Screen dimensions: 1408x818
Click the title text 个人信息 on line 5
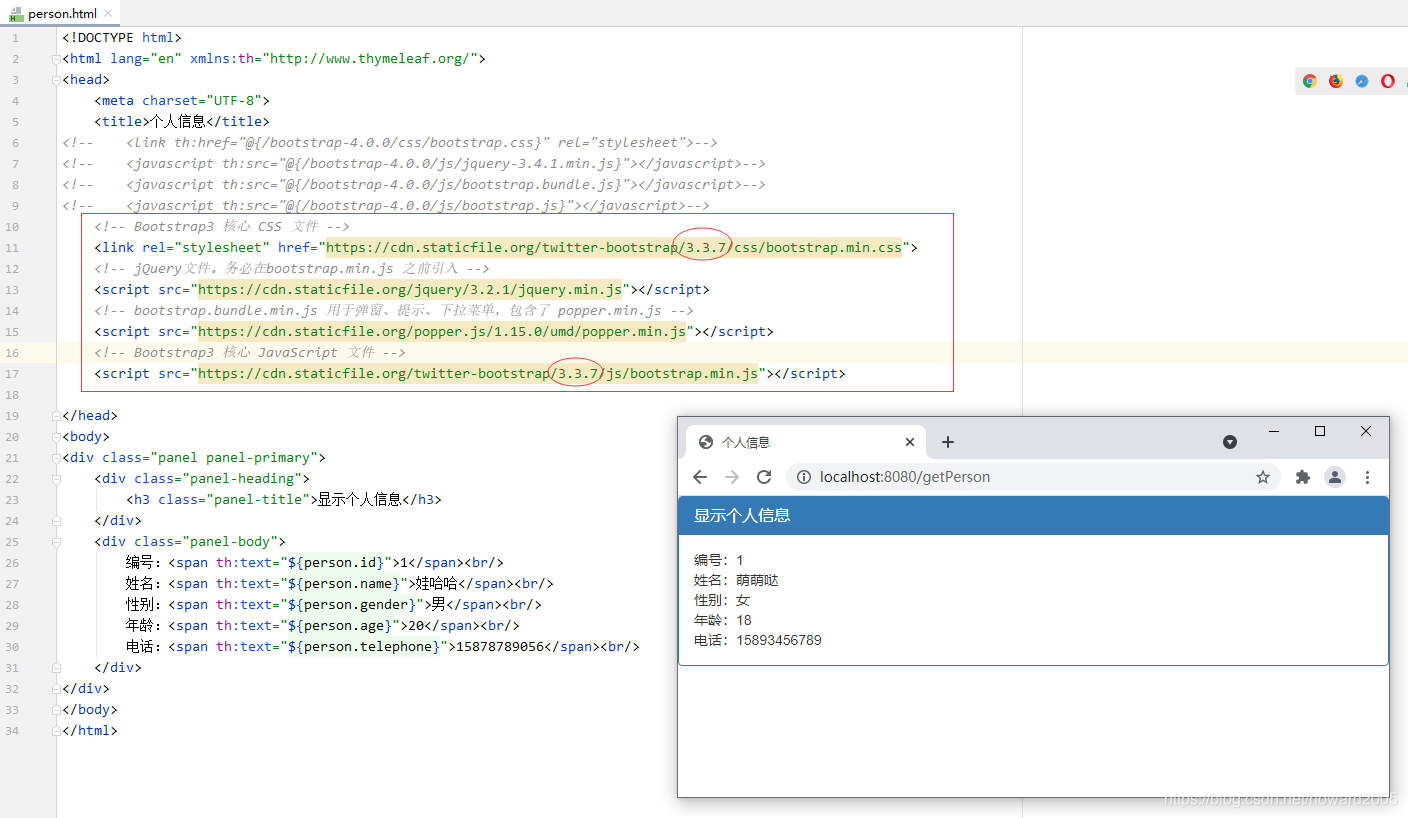tap(178, 122)
